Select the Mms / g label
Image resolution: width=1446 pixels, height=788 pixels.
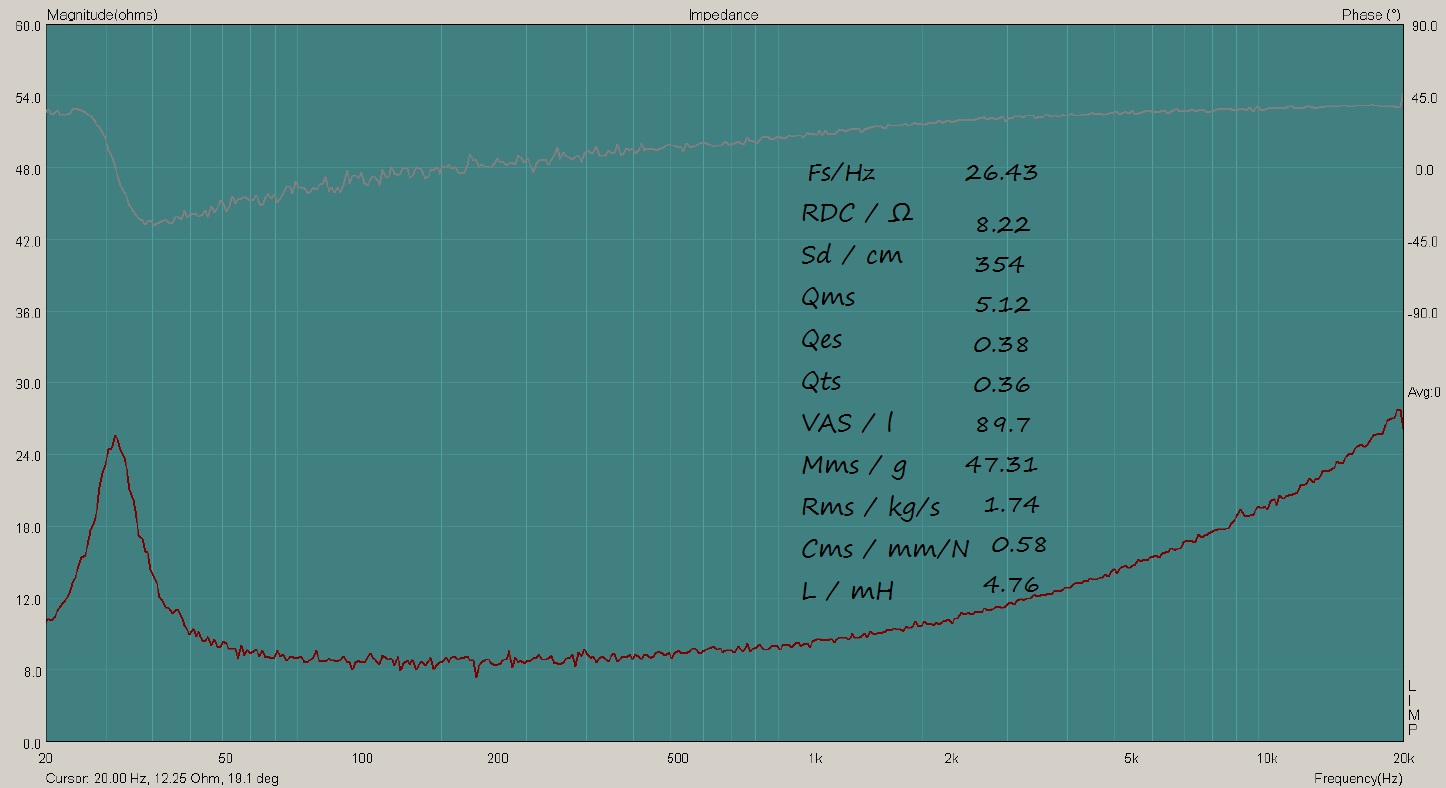pos(854,466)
